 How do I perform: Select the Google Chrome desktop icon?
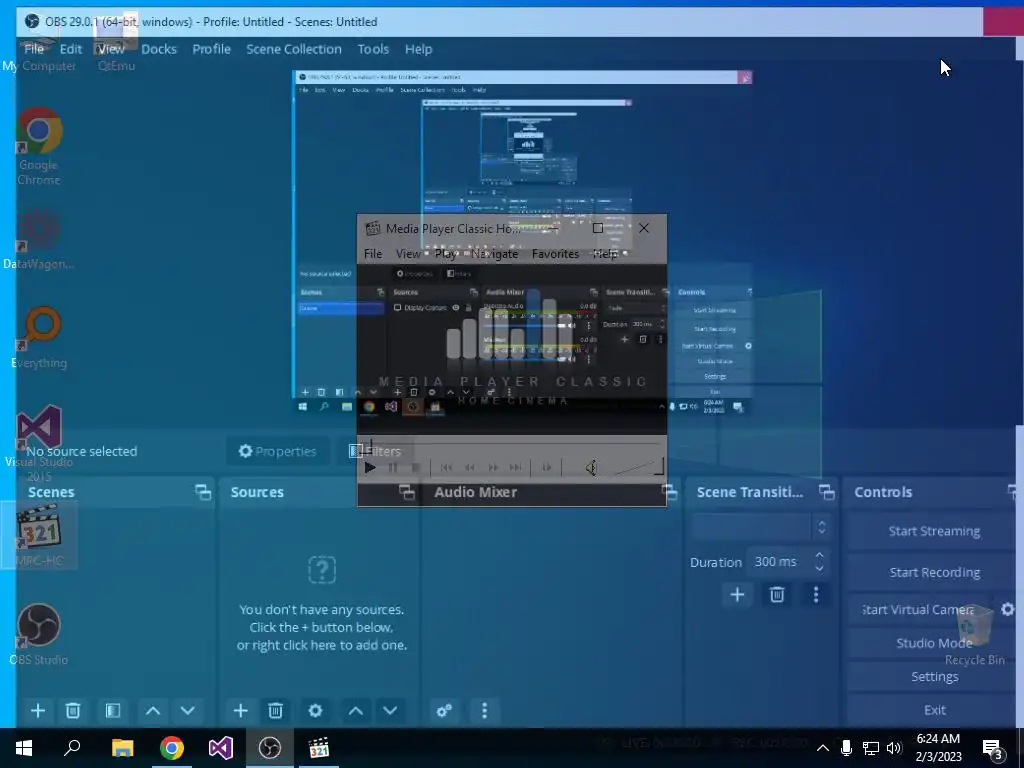tap(39, 146)
